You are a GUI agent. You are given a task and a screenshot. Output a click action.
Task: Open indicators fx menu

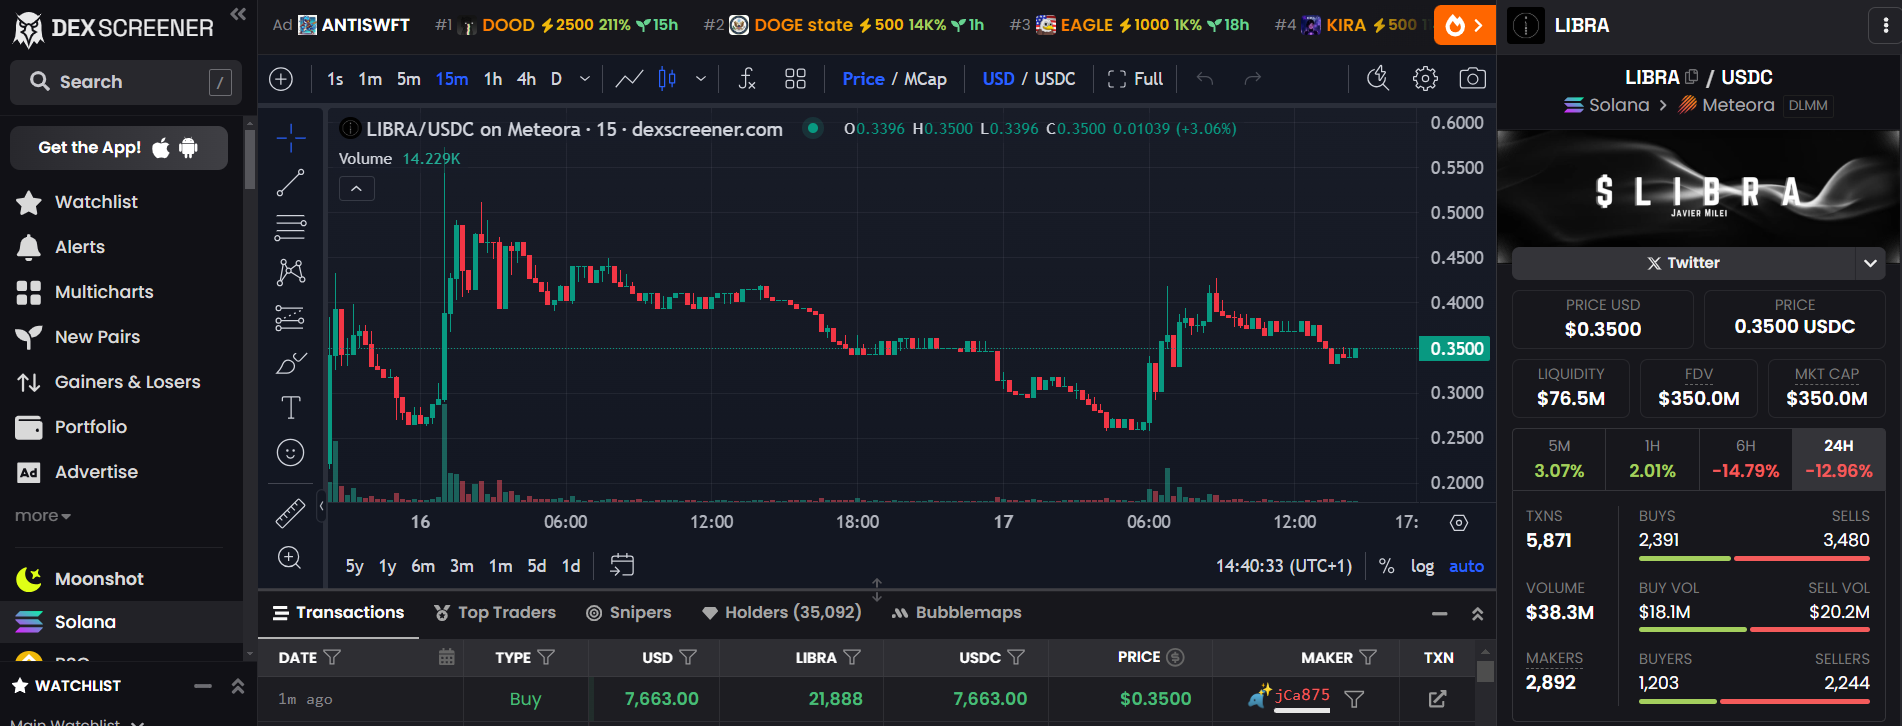coord(747,79)
